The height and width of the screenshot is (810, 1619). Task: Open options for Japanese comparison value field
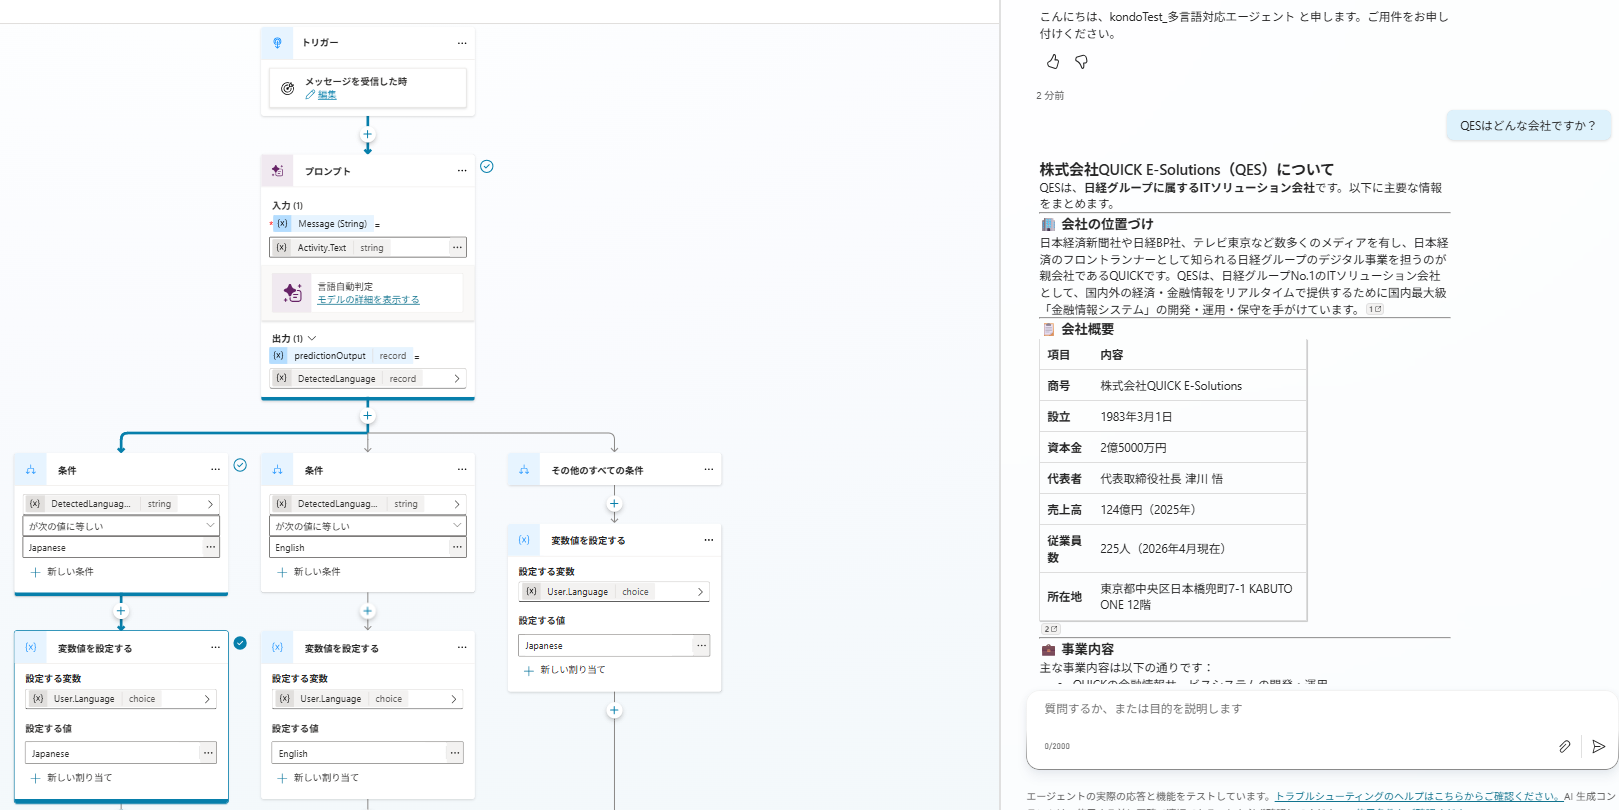pos(210,547)
